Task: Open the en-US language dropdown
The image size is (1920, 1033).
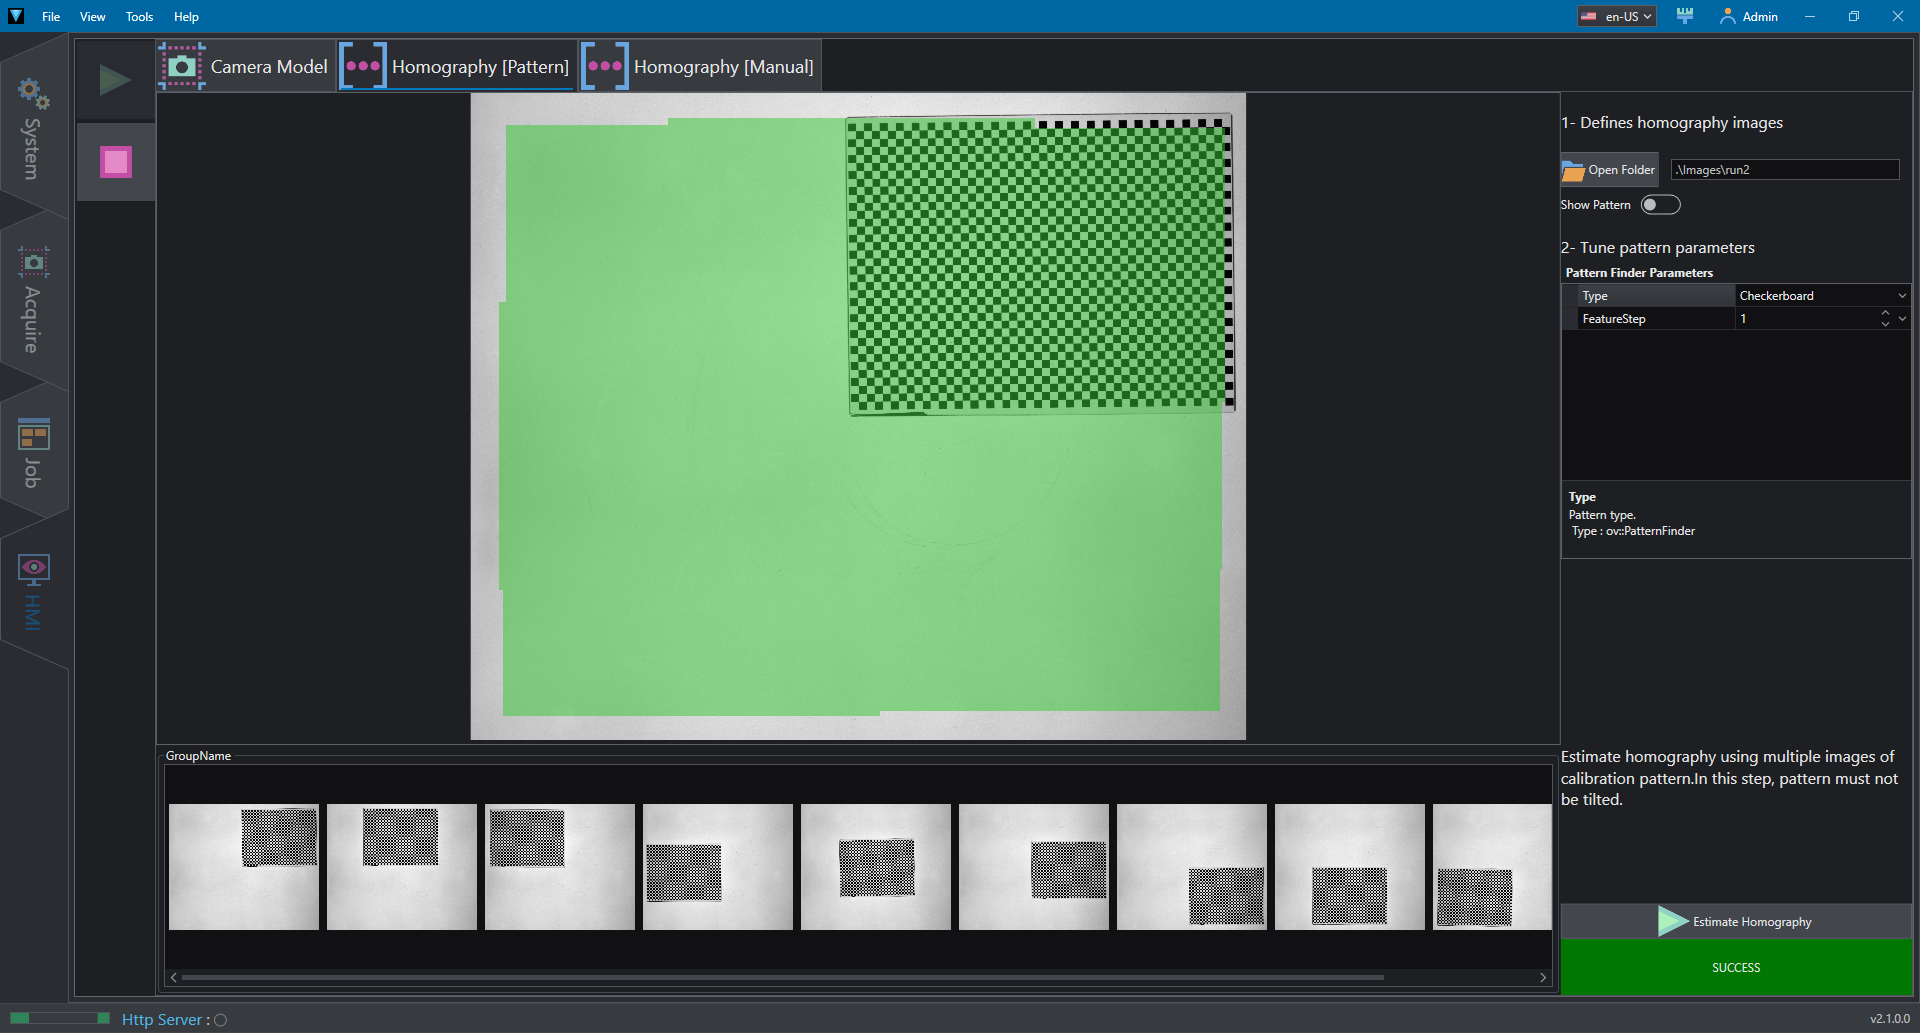Action: click(x=1617, y=16)
